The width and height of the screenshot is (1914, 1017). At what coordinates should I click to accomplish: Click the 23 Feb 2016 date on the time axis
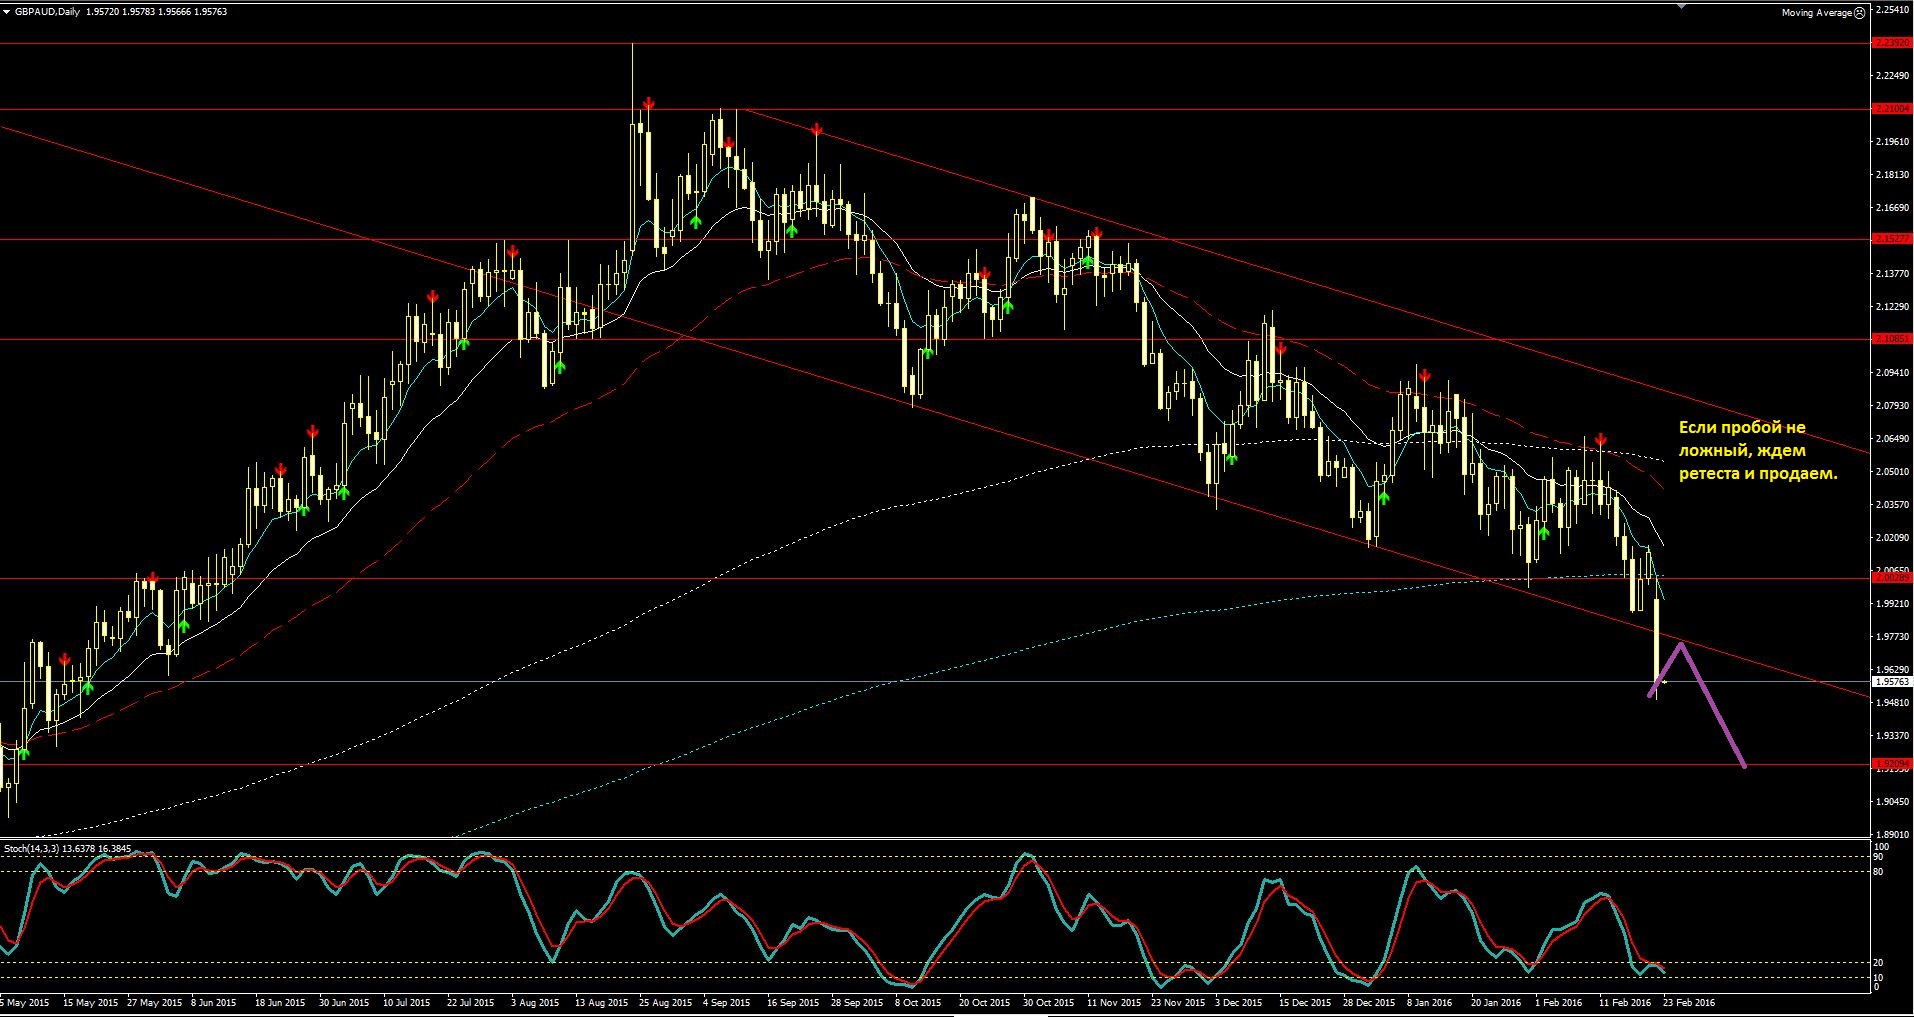[1689, 1003]
